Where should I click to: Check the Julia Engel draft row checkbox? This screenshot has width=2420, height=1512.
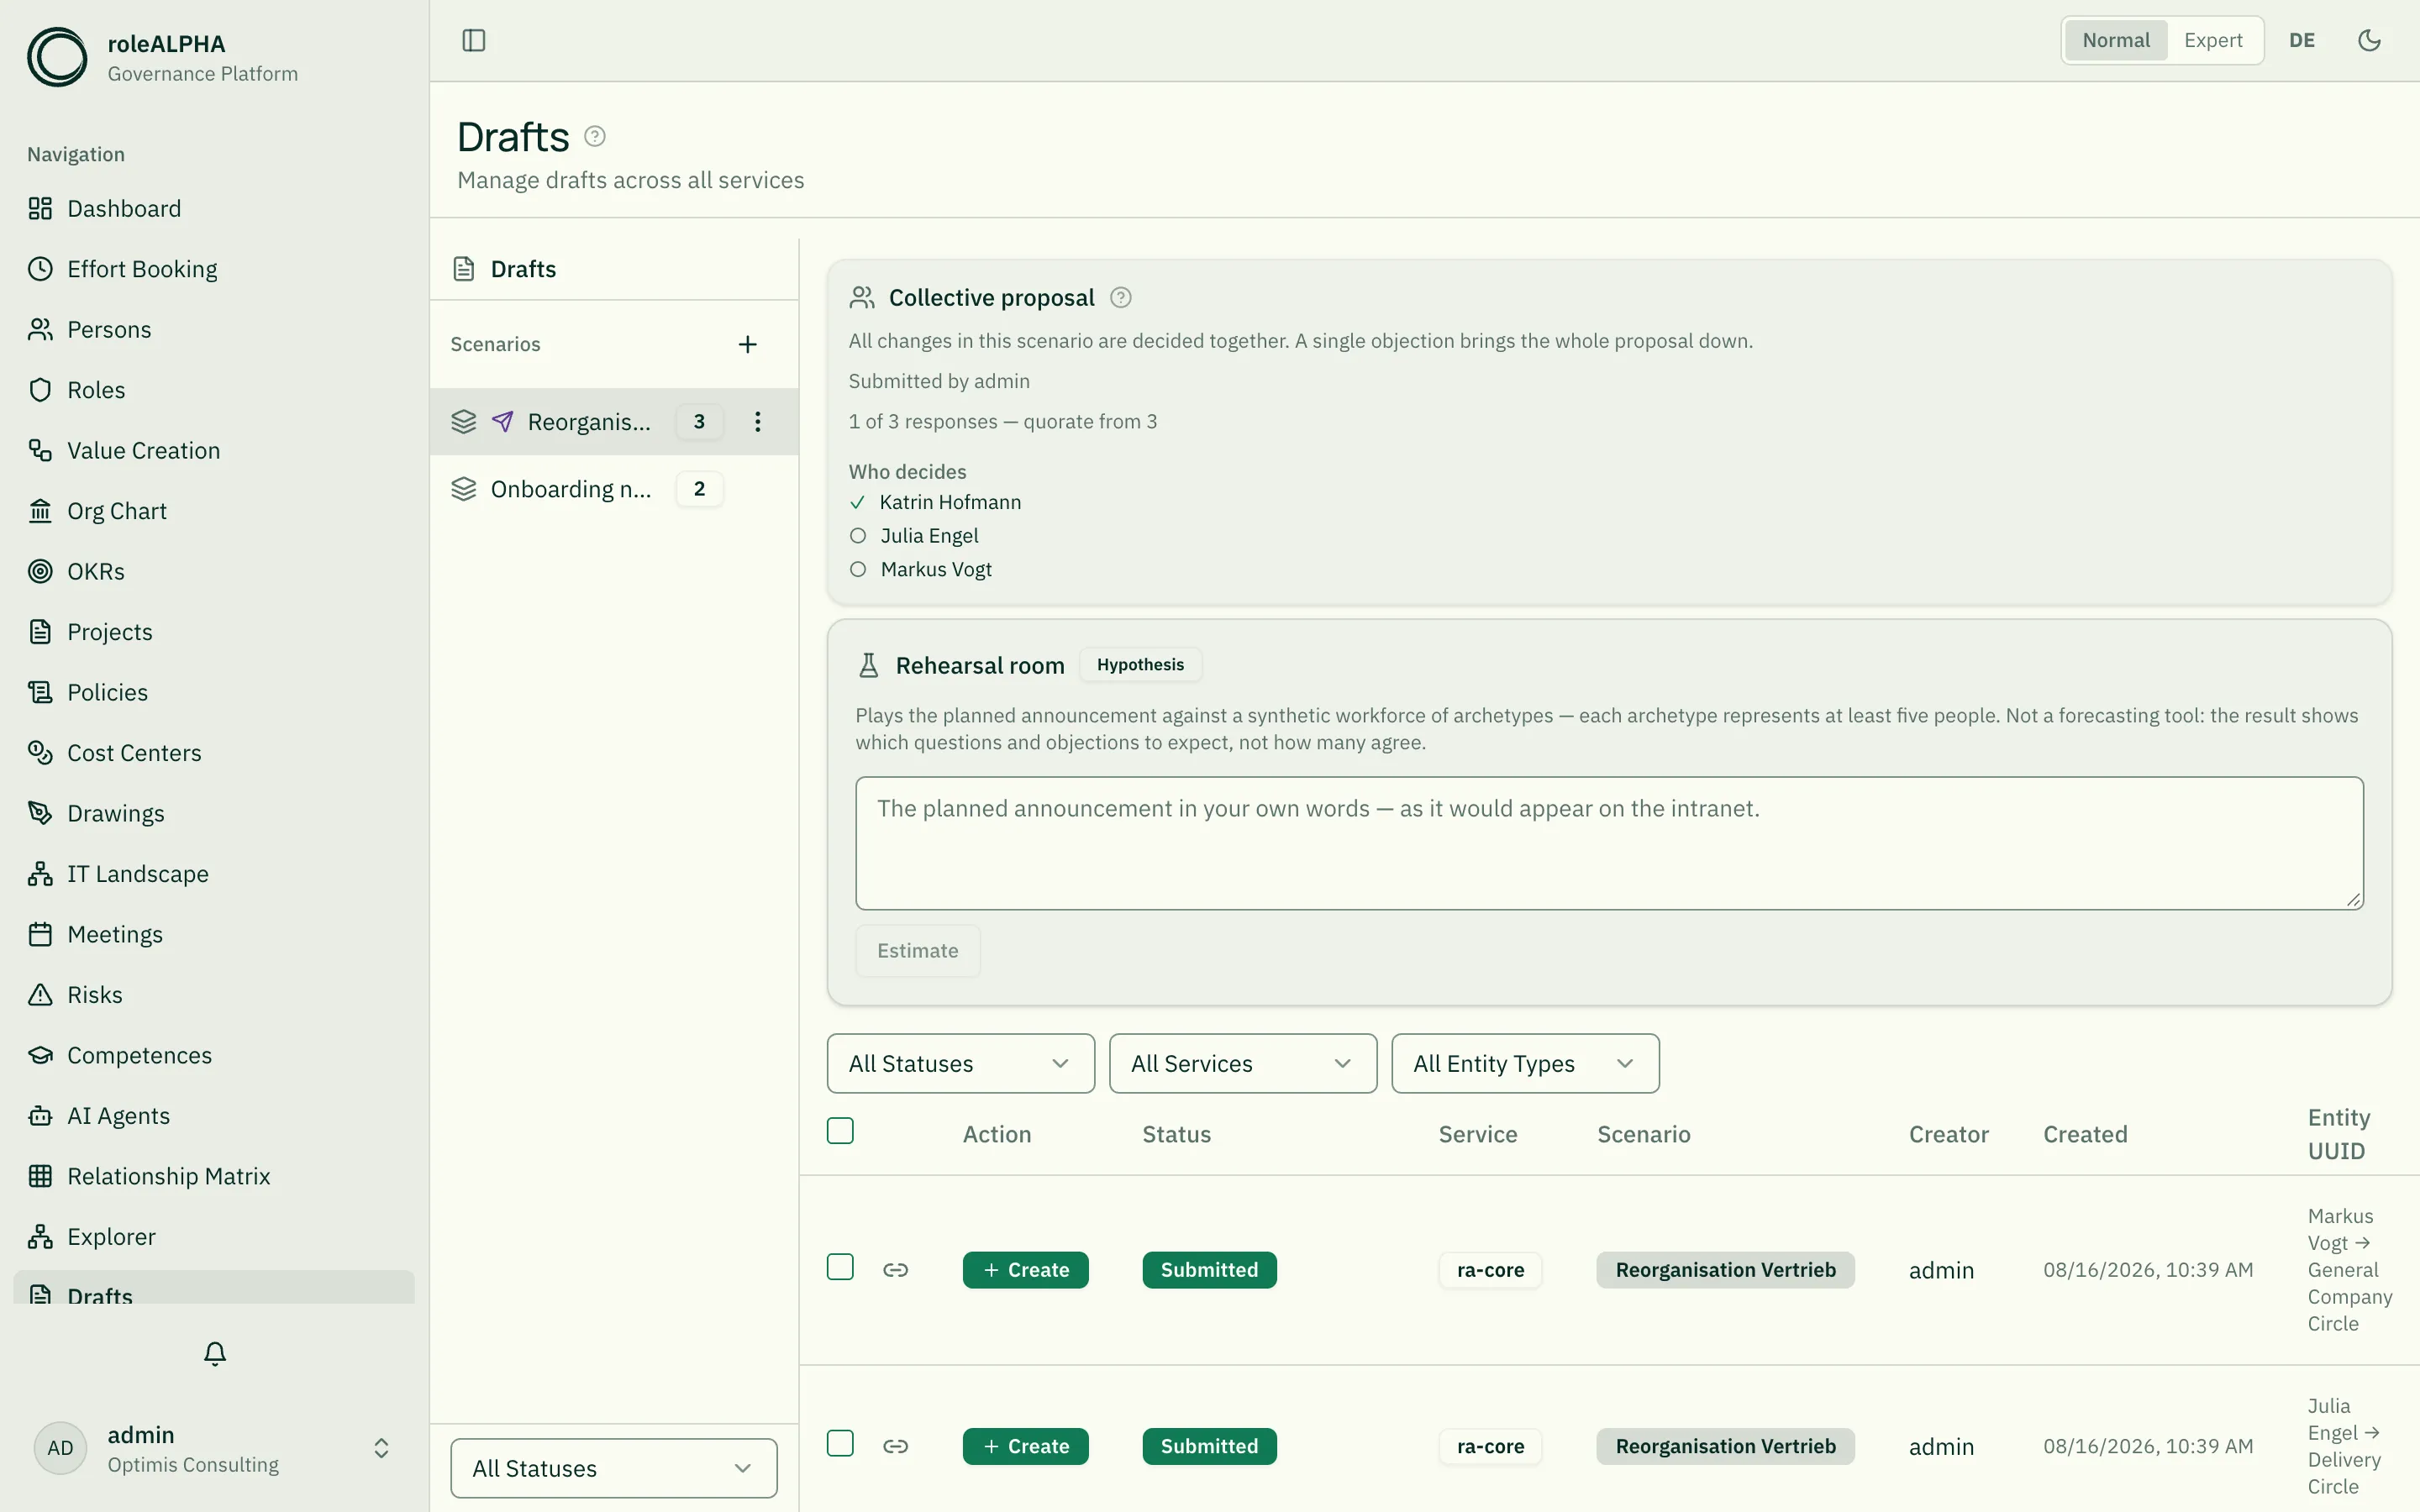[840, 1443]
